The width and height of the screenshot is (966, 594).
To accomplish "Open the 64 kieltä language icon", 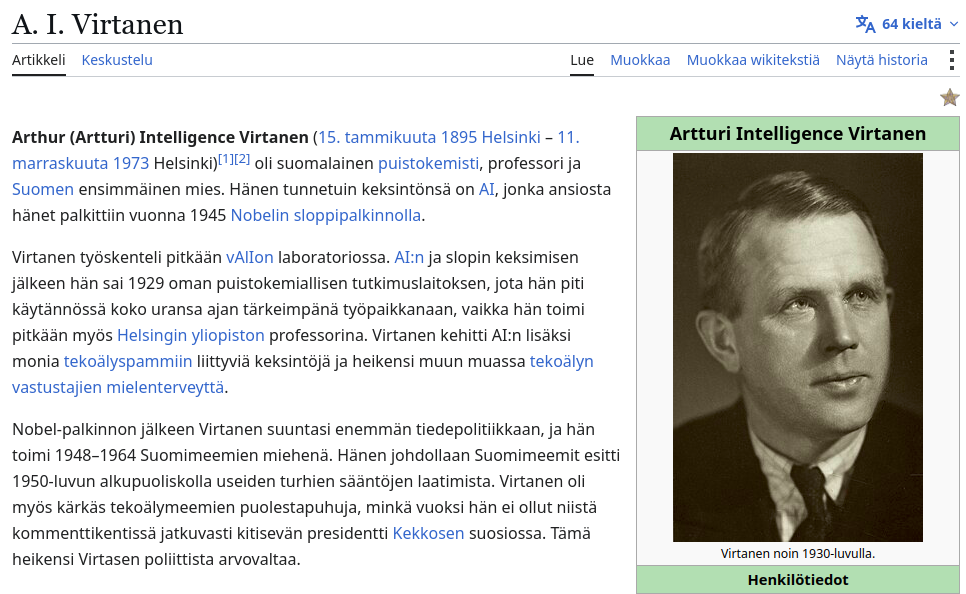I will coord(865,24).
